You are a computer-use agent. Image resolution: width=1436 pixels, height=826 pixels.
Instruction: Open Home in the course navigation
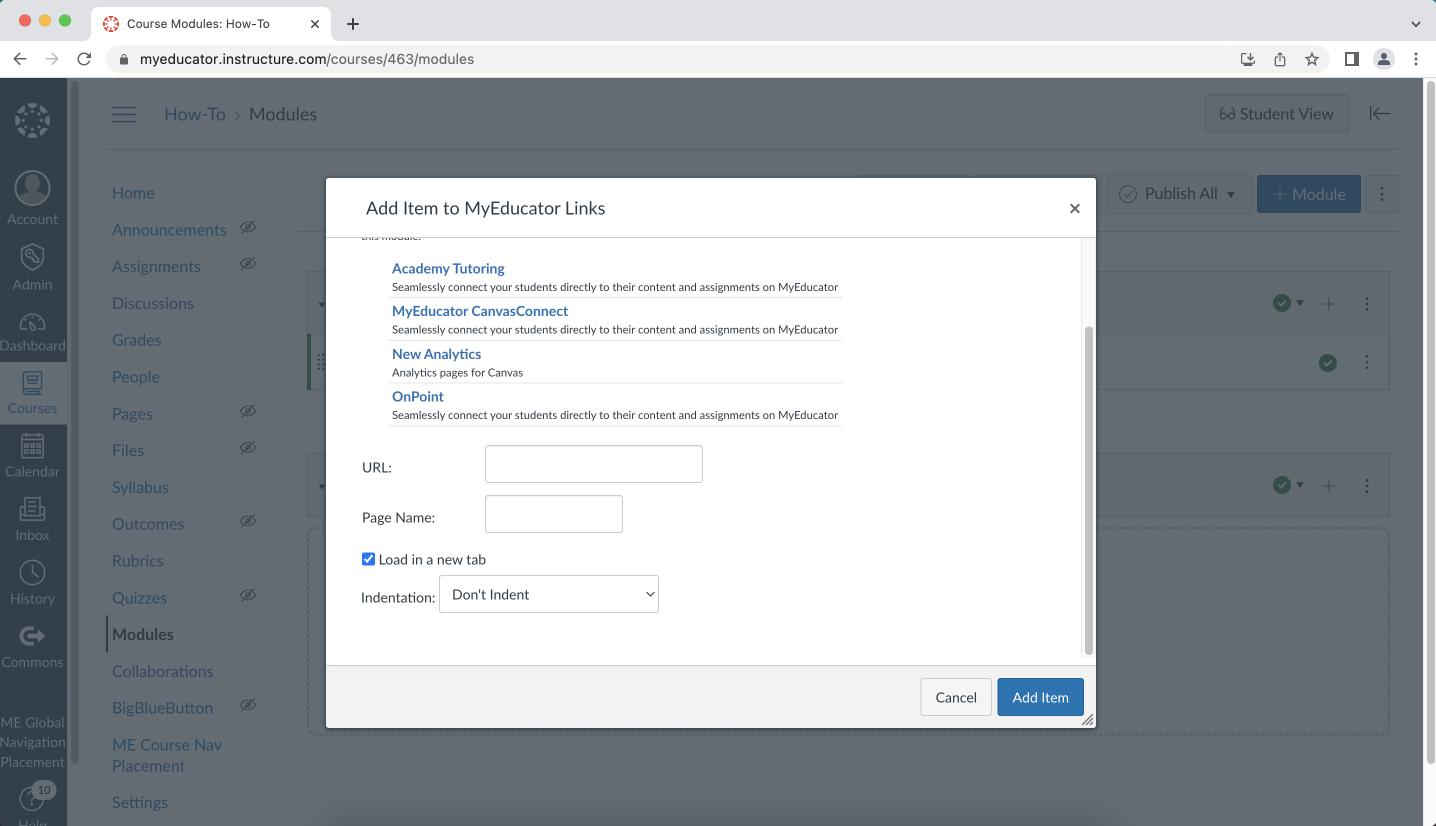point(133,193)
